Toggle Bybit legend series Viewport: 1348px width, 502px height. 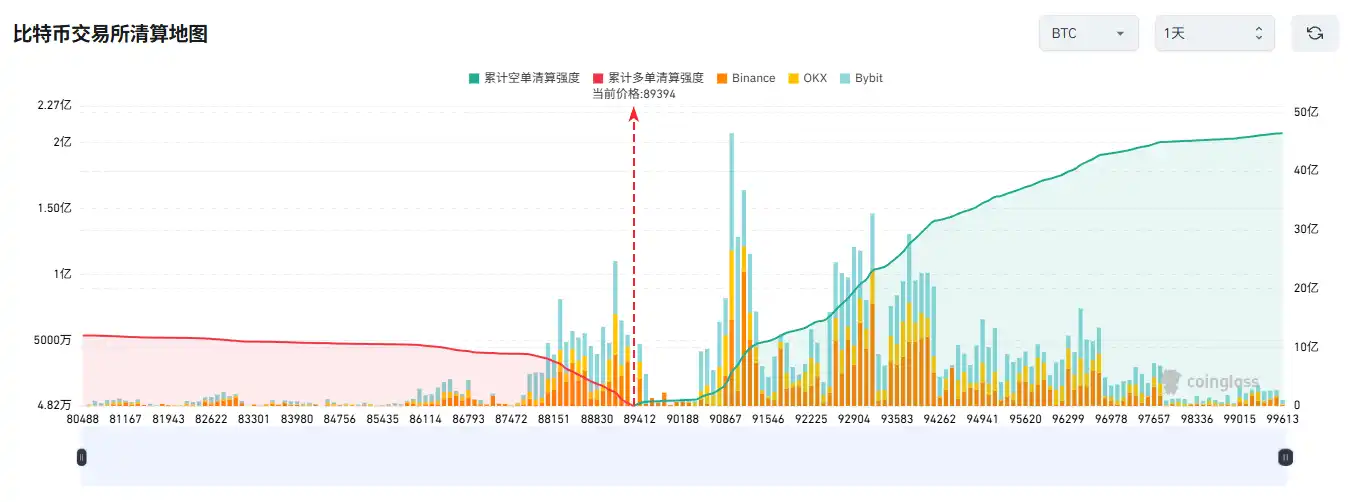click(861, 78)
